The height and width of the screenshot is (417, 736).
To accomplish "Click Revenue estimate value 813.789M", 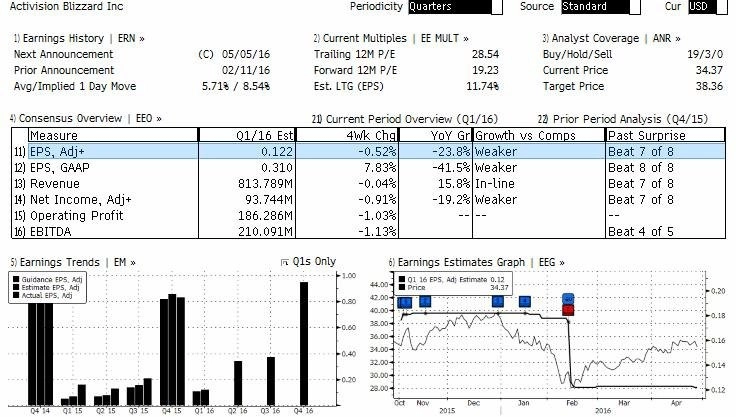I will click(x=265, y=184).
